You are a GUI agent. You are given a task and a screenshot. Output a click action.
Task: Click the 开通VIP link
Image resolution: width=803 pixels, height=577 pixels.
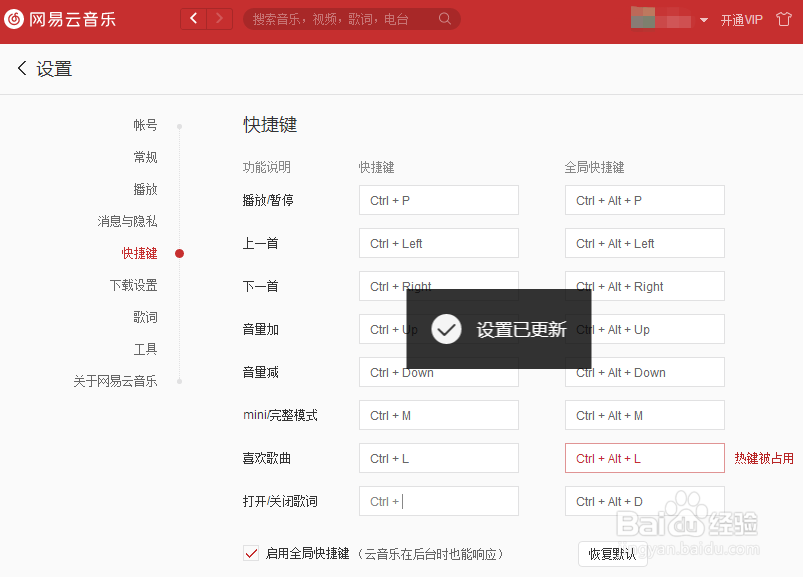[x=741, y=20]
